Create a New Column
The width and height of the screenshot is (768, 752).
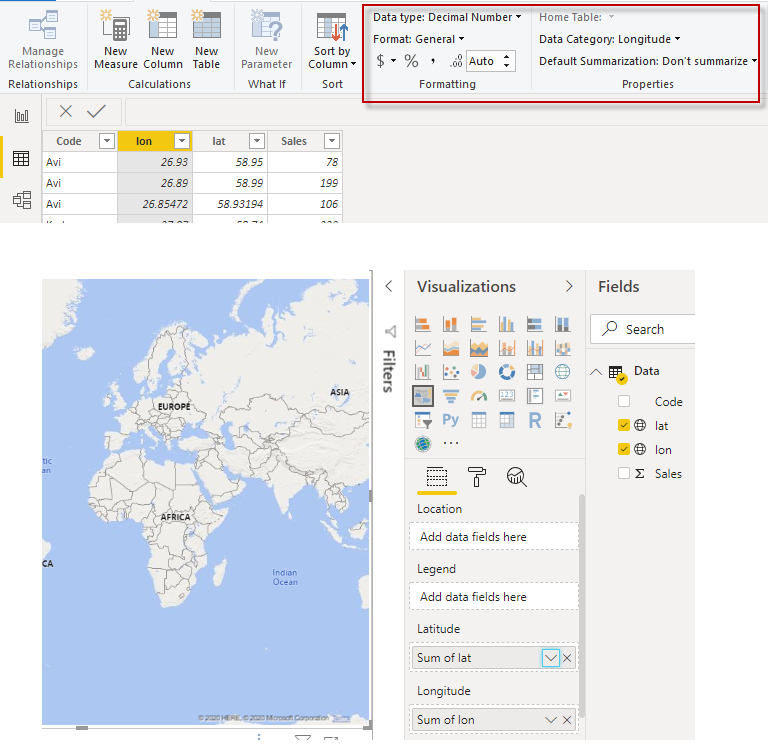(x=163, y=41)
